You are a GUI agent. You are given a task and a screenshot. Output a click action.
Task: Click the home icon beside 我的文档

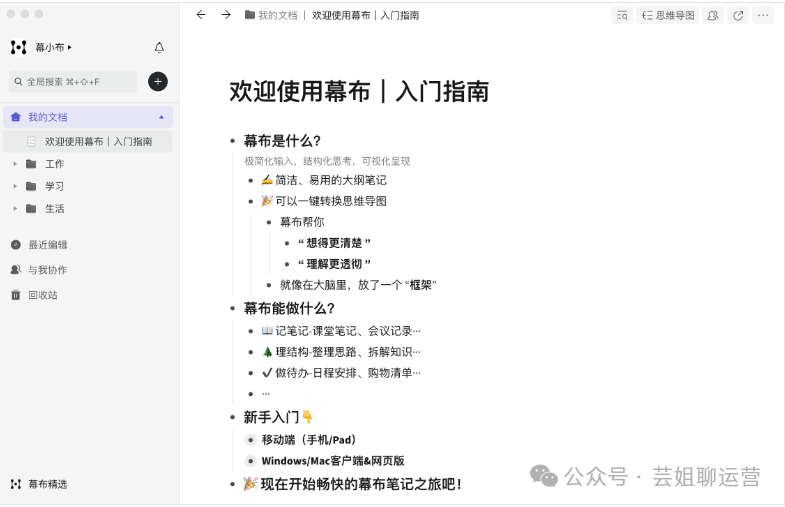16,117
